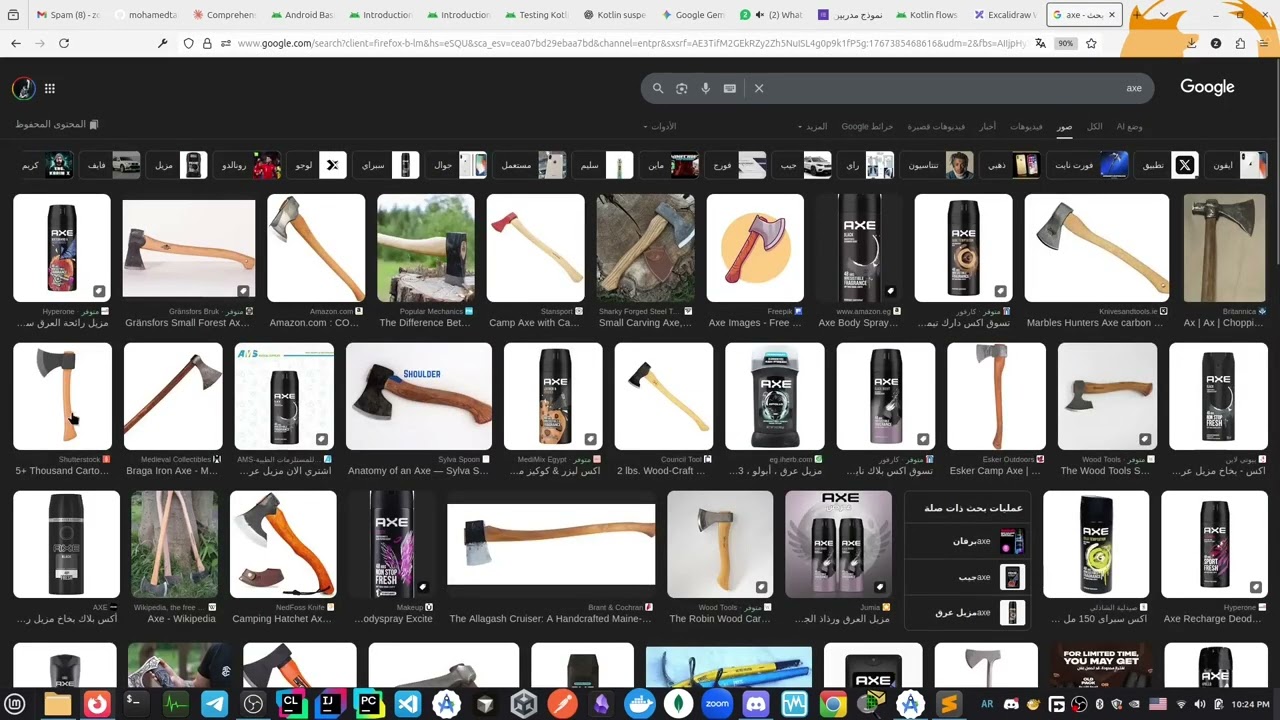Viewport: 1280px width, 720px height.
Task: Click the Google logo
Action: 1207,87
